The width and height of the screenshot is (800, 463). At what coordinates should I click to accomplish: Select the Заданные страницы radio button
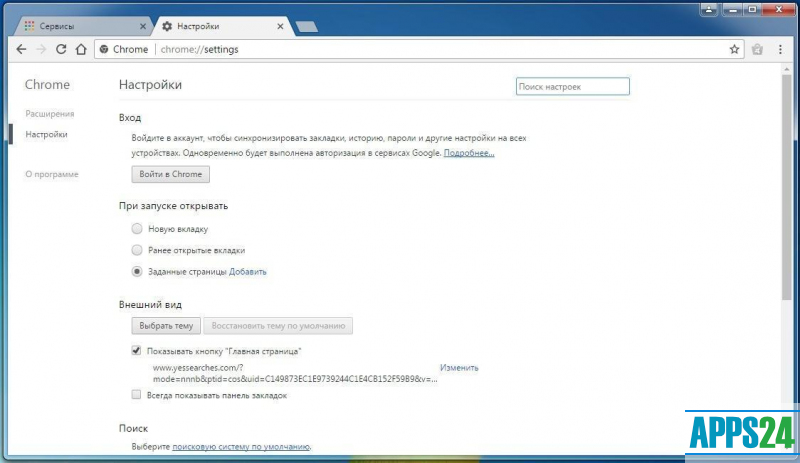pyautogui.click(x=137, y=271)
